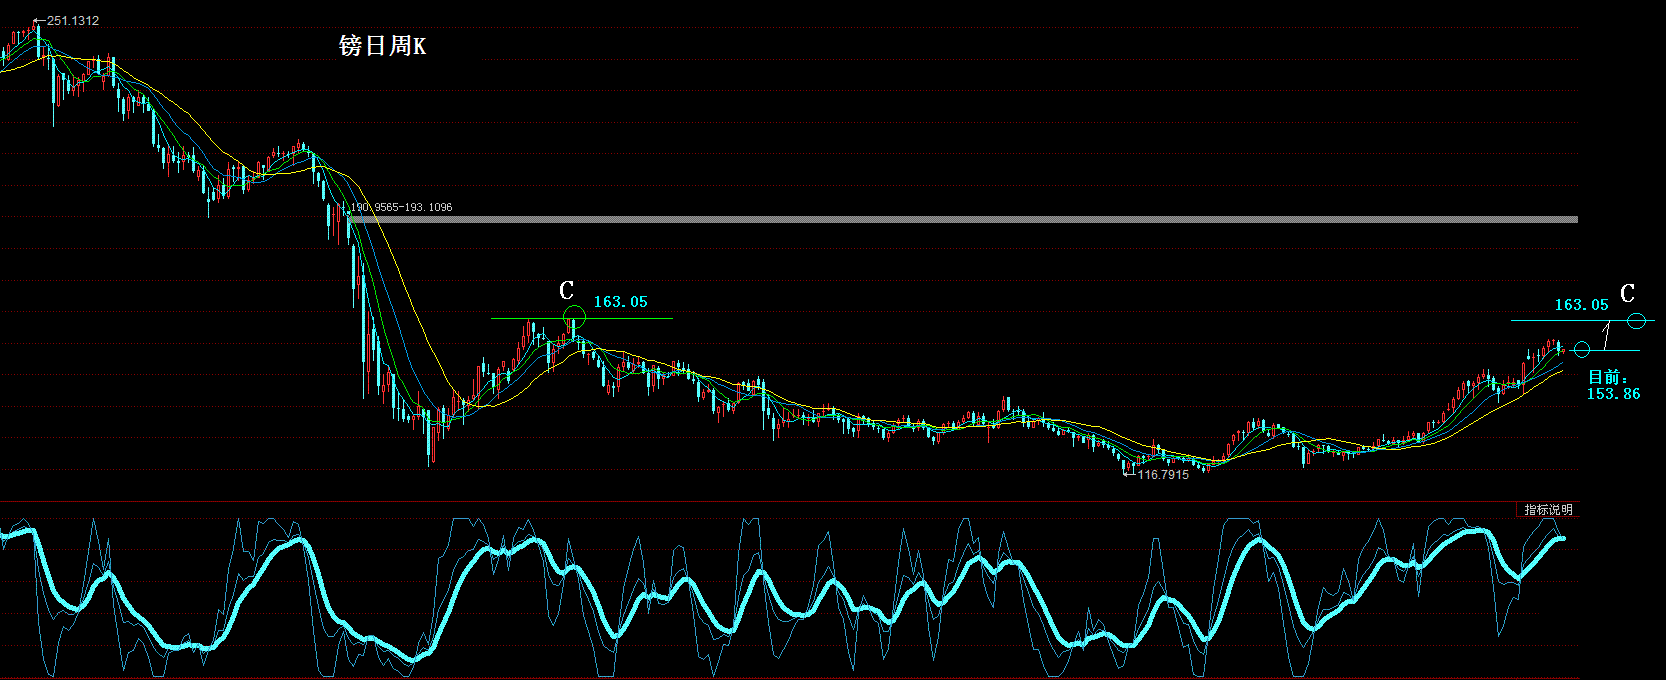The width and height of the screenshot is (1666, 680).
Task: Click the cyan circle on the current price line
Action: pyautogui.click(x=1581, y=350)
